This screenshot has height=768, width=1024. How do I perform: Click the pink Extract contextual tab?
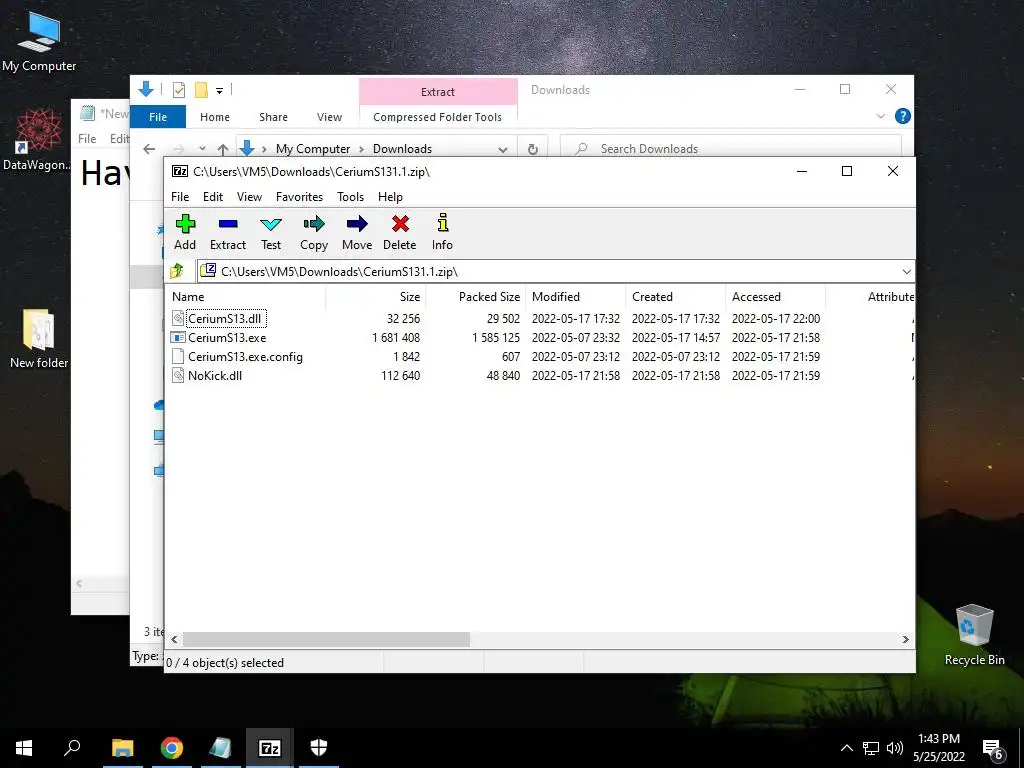pyautogui.click(x=438, y=91)
